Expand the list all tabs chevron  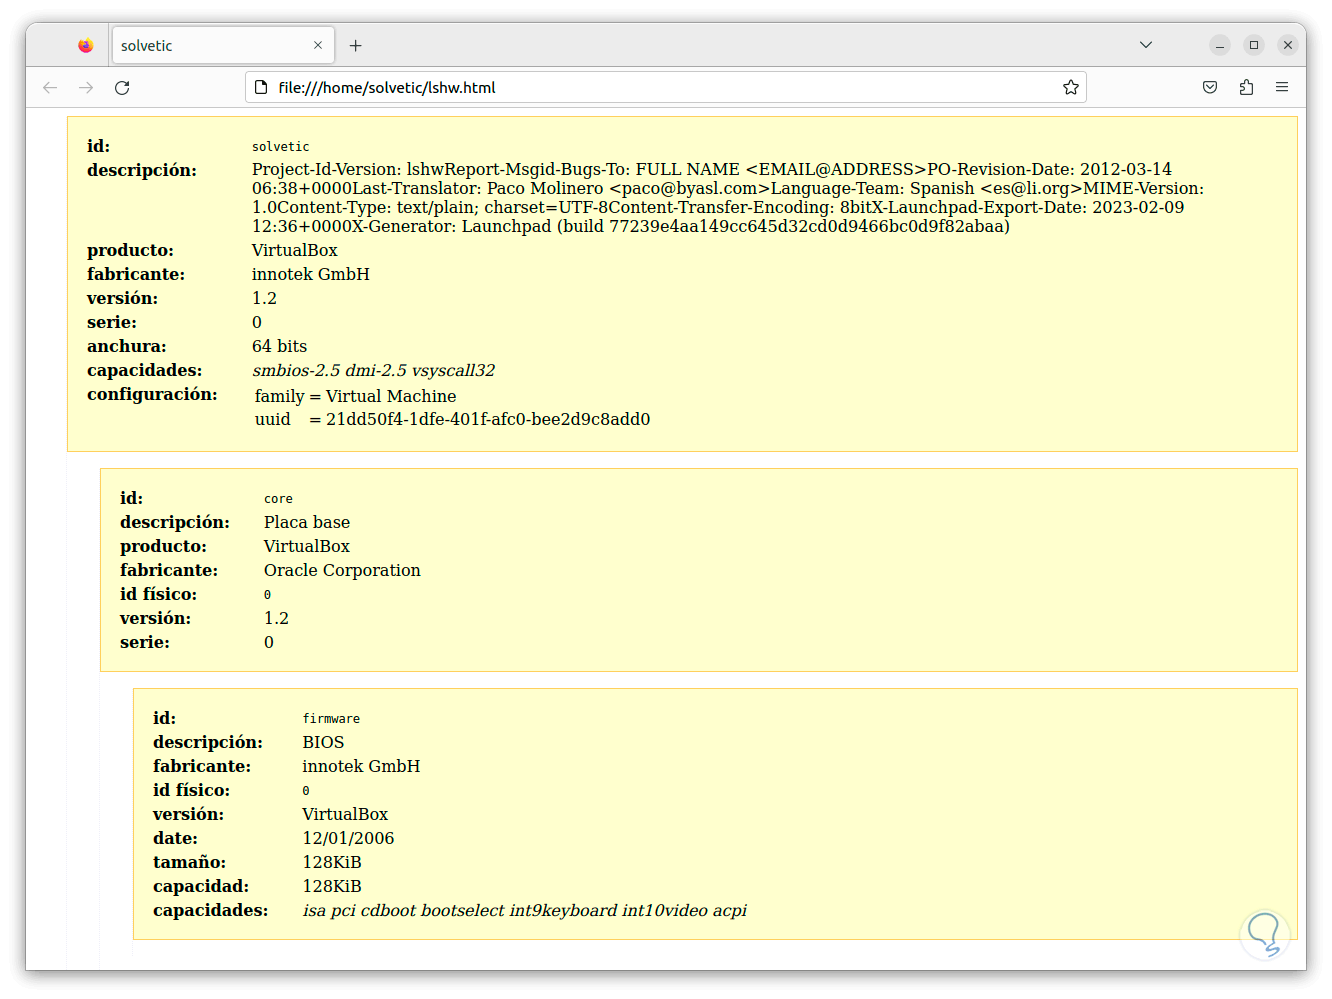coord(1146,45)
